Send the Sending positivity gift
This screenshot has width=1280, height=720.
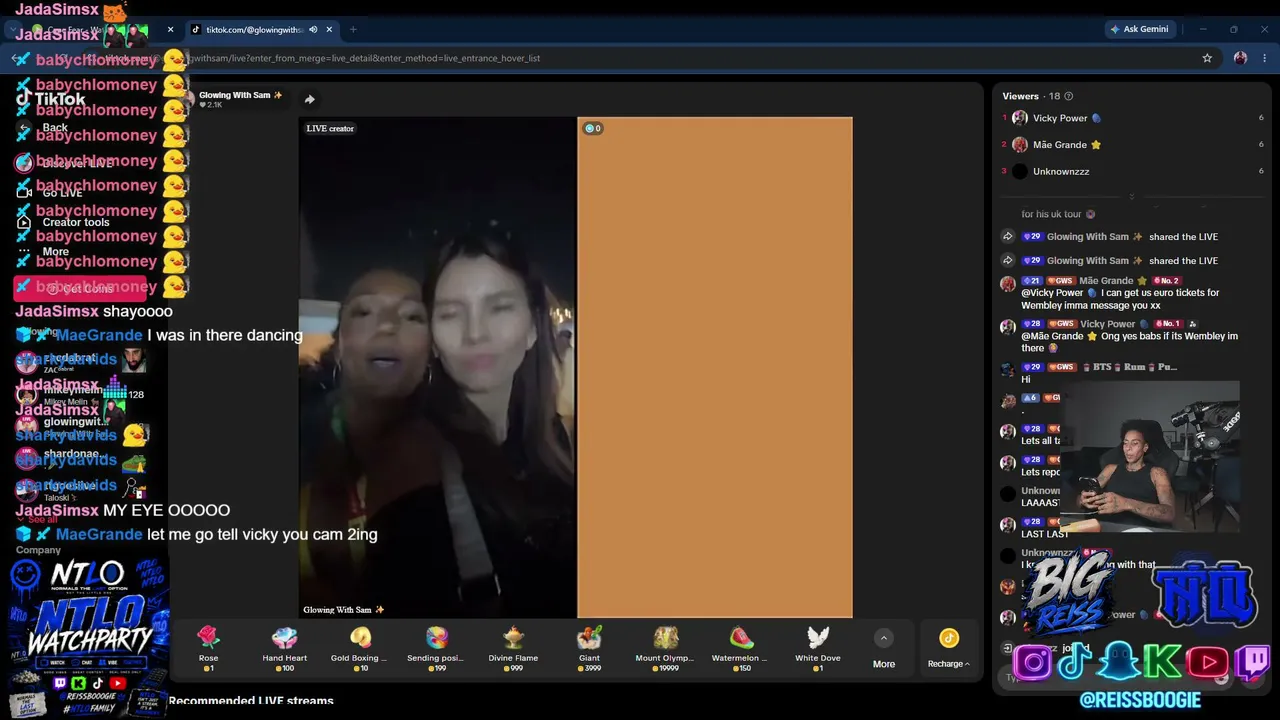tap(436, 648)
